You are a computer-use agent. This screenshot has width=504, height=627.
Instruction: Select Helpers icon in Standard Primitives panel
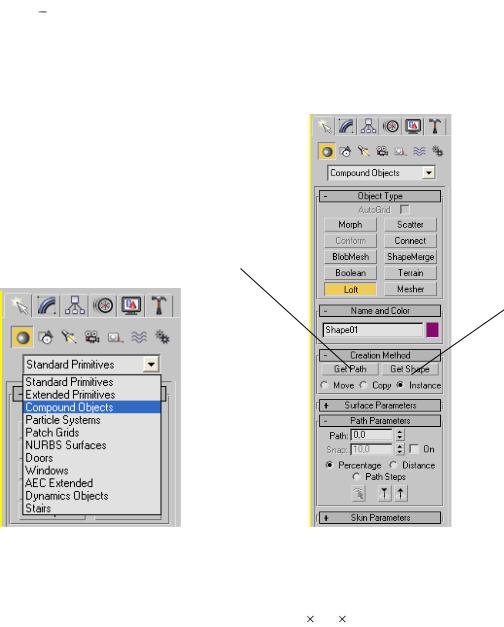coord(115,338)
